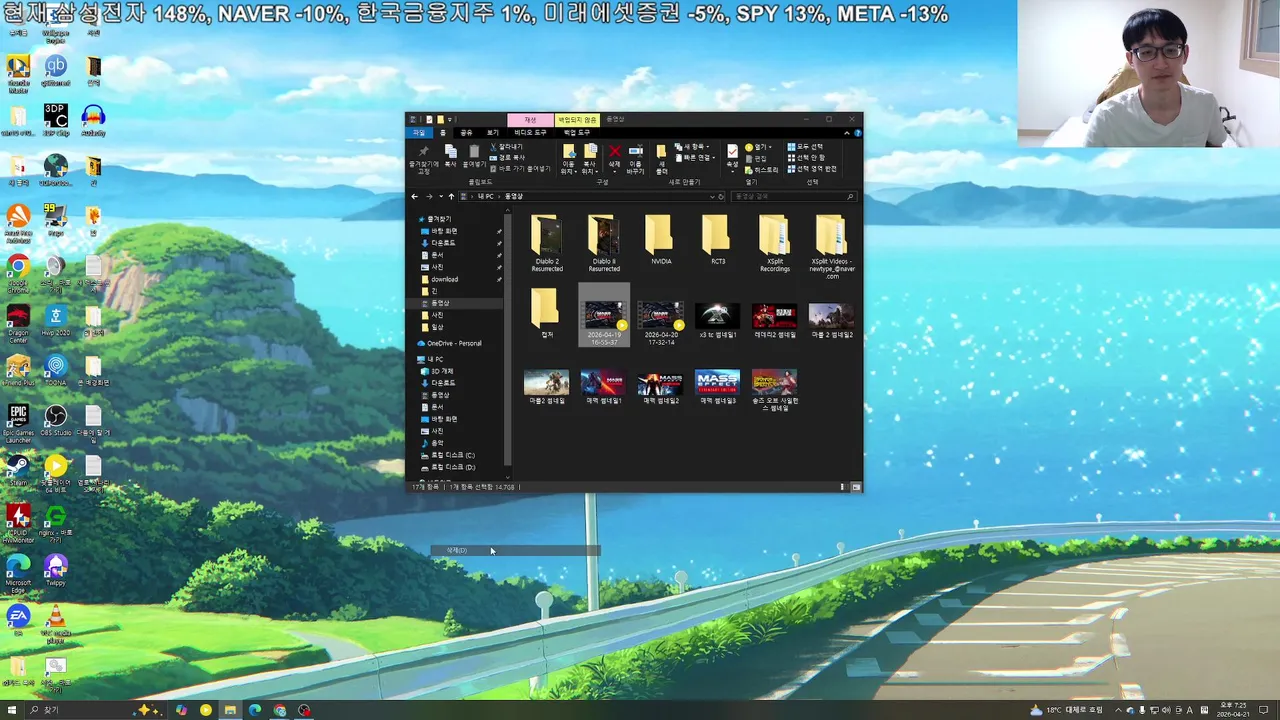1280x720 pixels.
Task: Select the RCT3 folder
Action: click(718, 239)
